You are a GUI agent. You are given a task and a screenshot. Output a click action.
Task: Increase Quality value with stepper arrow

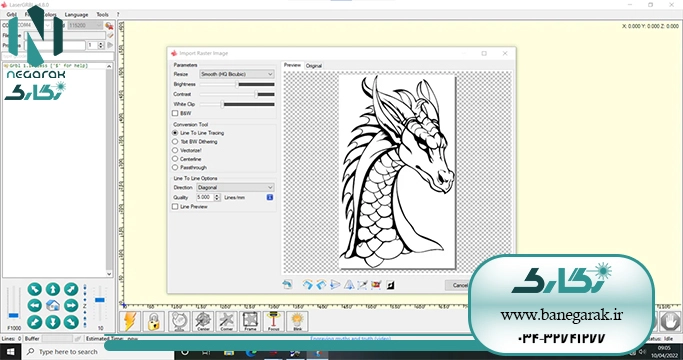click(217, 196)
